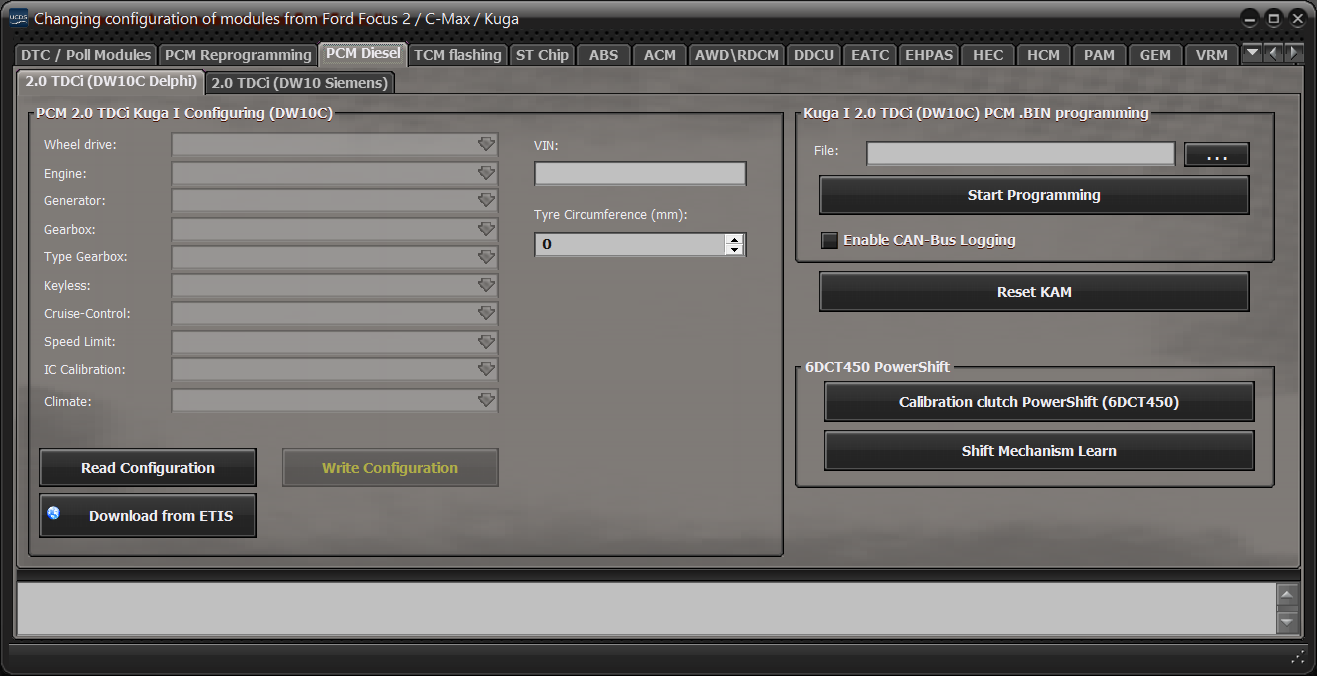Increase Tyre Circumference with up arrow
Image resolution: width=1317 pixels, height=676 pixels.
[x=735, y=239]
